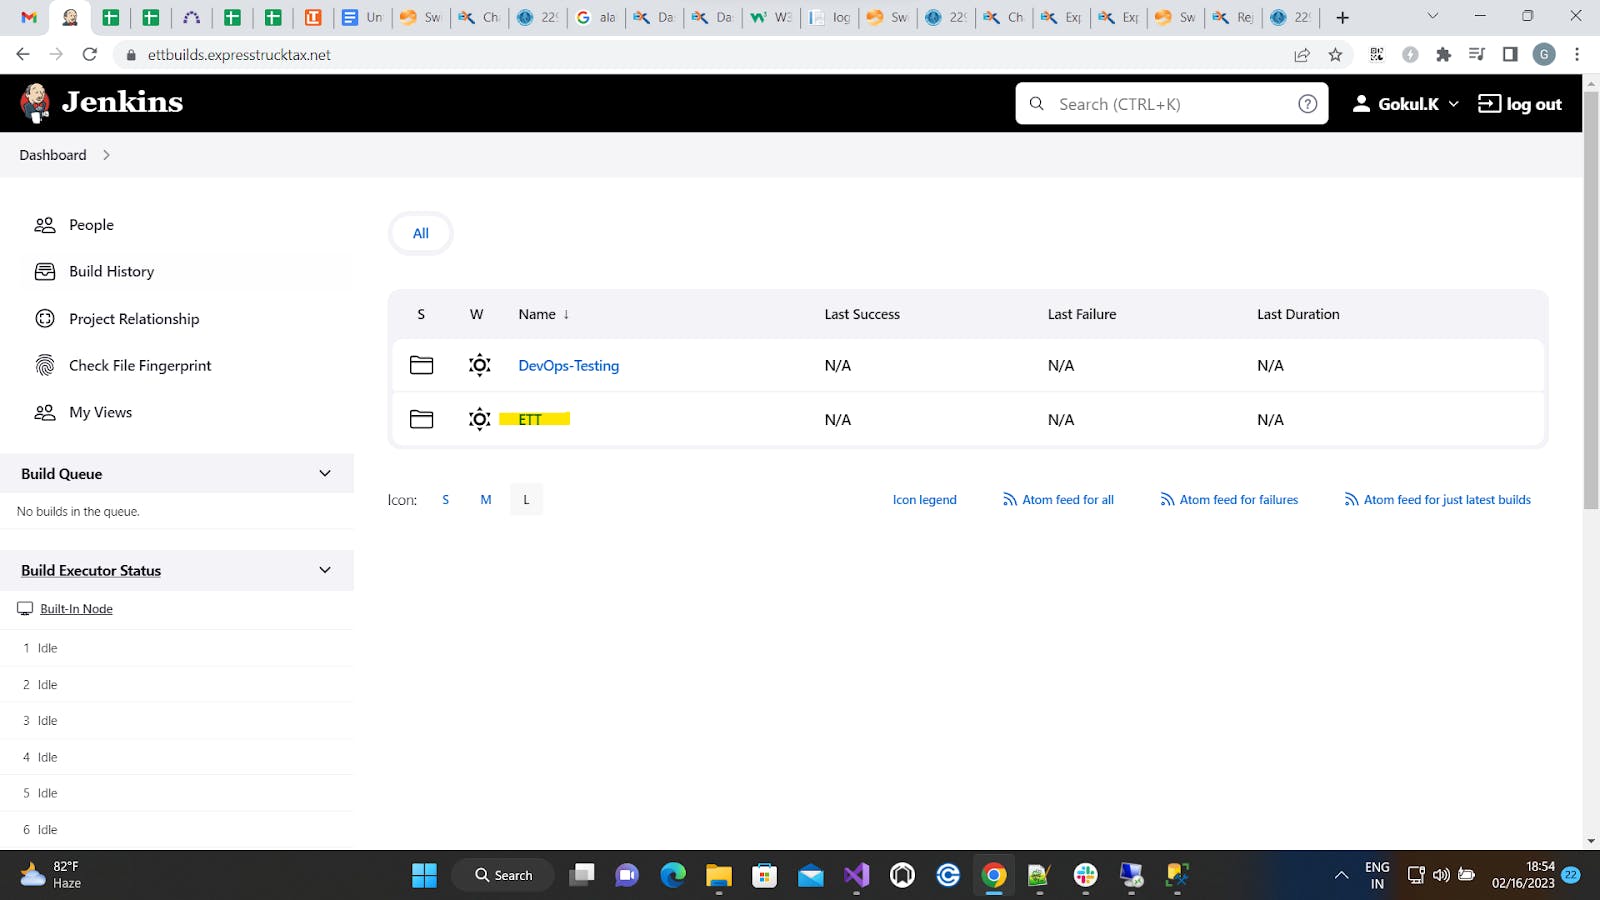Viewport: 1600px width, 900px height.
Task: Set icon size to S
Action: point(446,500)
